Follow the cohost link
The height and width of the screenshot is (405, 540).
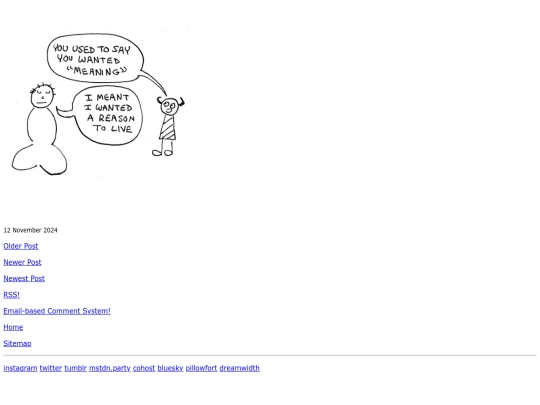(x=144, y=368)
